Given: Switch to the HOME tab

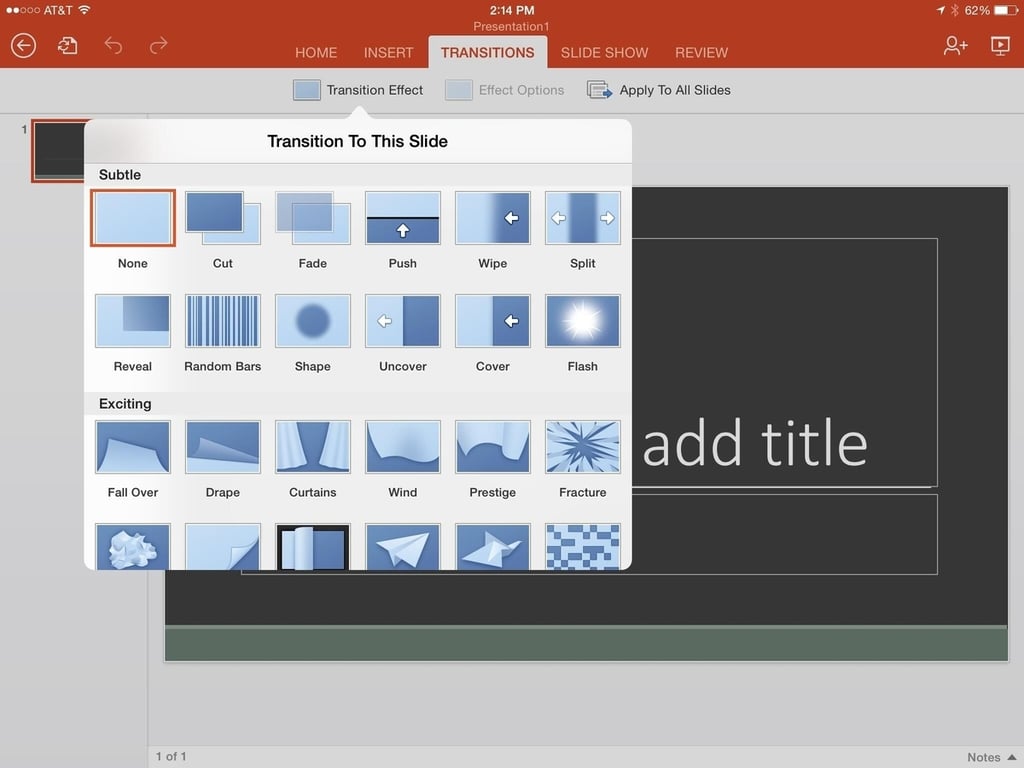Looking at the screenshot, I should pos(316,53).
